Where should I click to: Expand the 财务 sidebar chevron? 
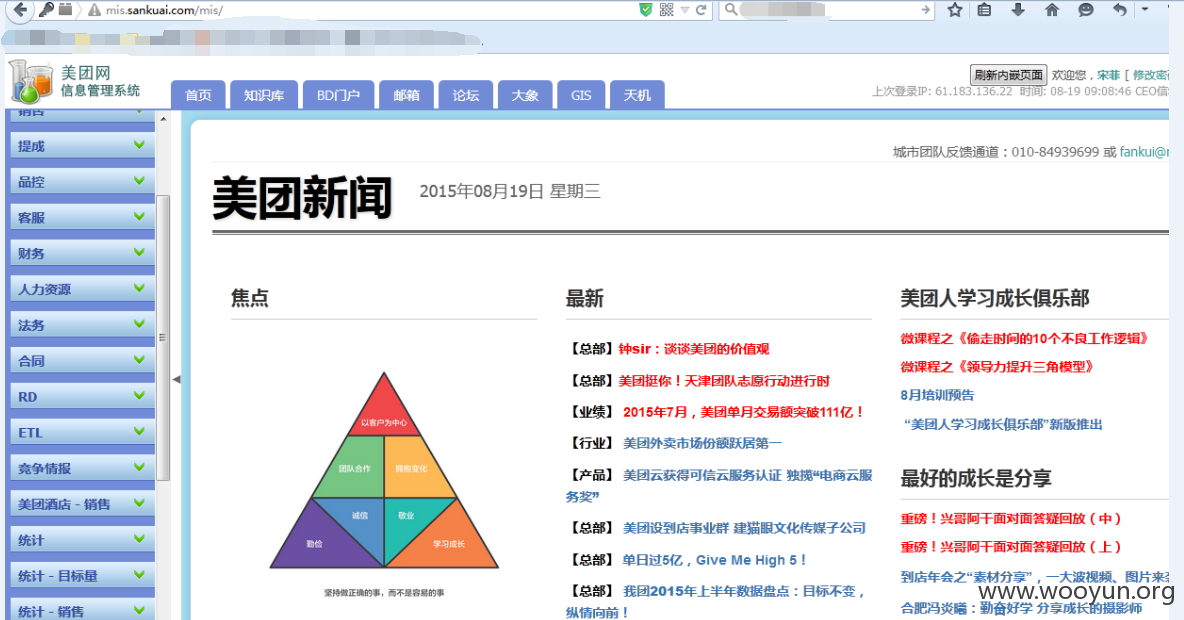click(x=139, y=252)
